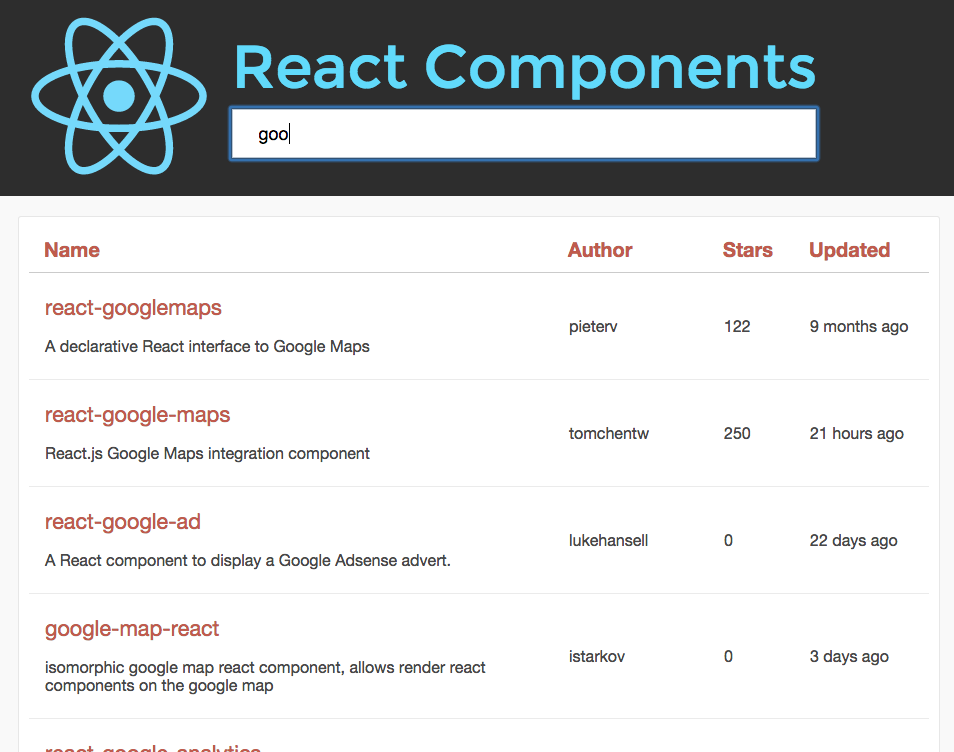This screenshot has width=954, height=752.
Task: Select author name lukehansell
Action: [x=608, y=540]
